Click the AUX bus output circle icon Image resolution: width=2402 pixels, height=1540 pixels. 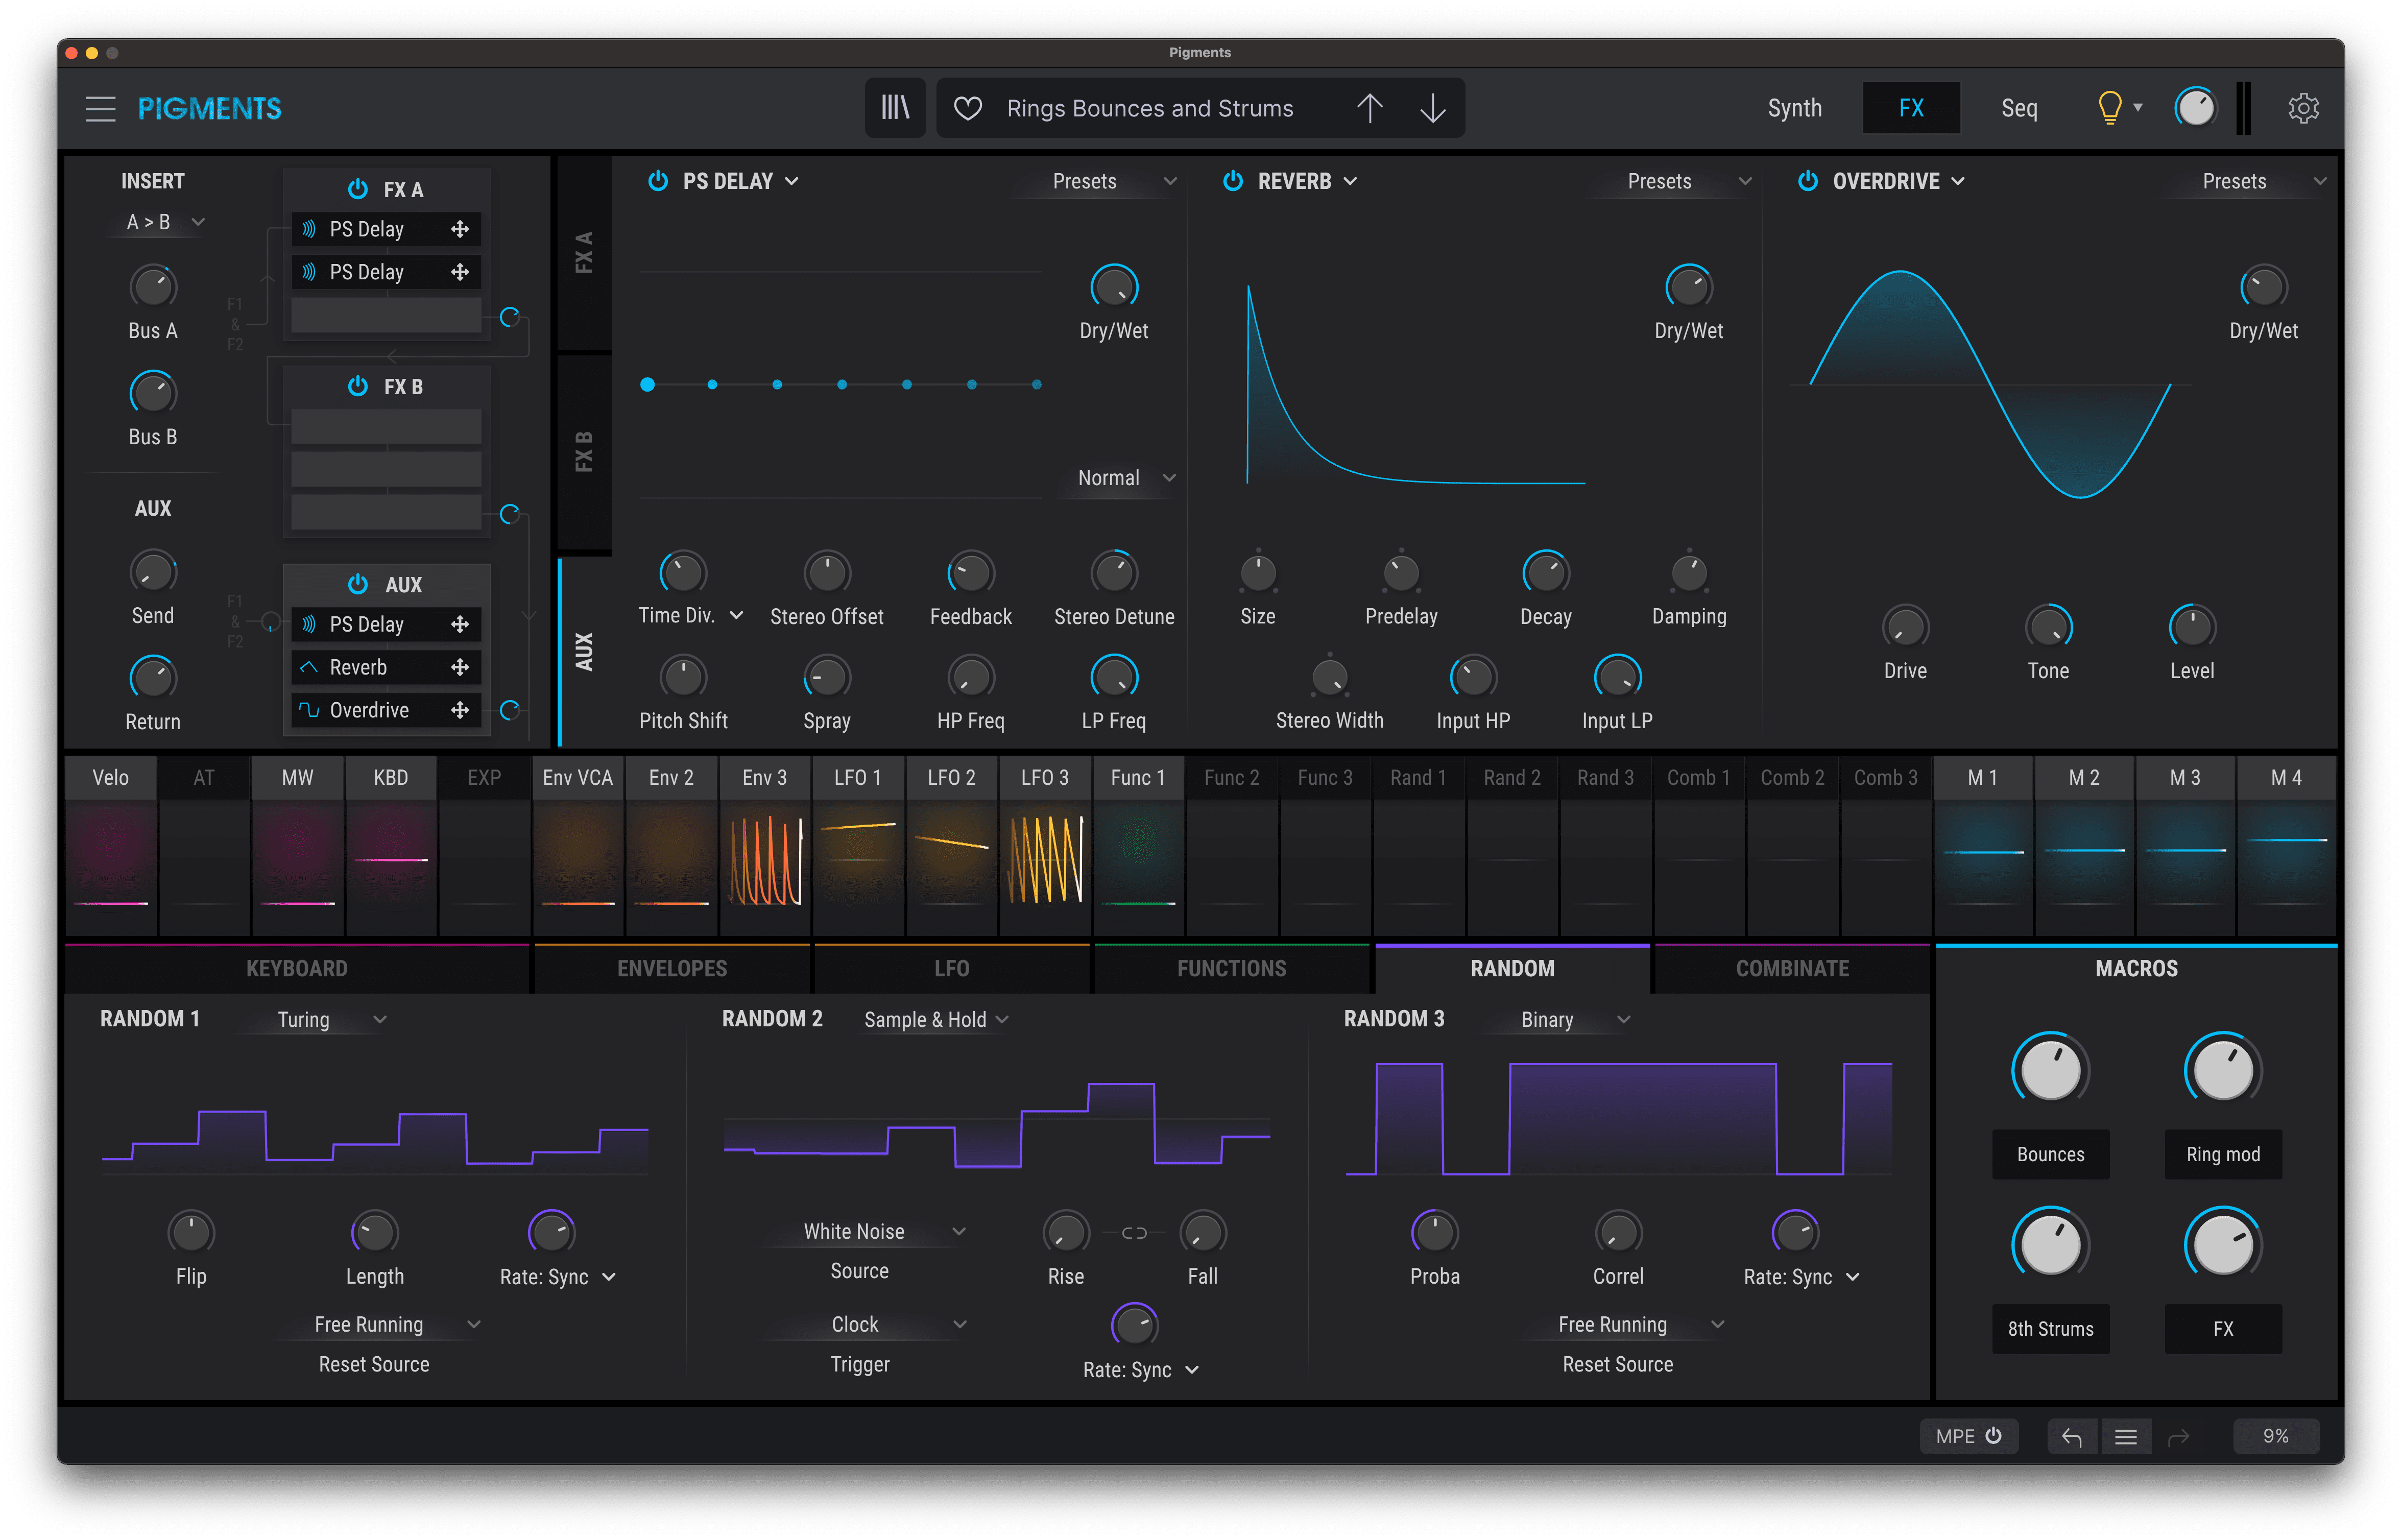(509, 710)
